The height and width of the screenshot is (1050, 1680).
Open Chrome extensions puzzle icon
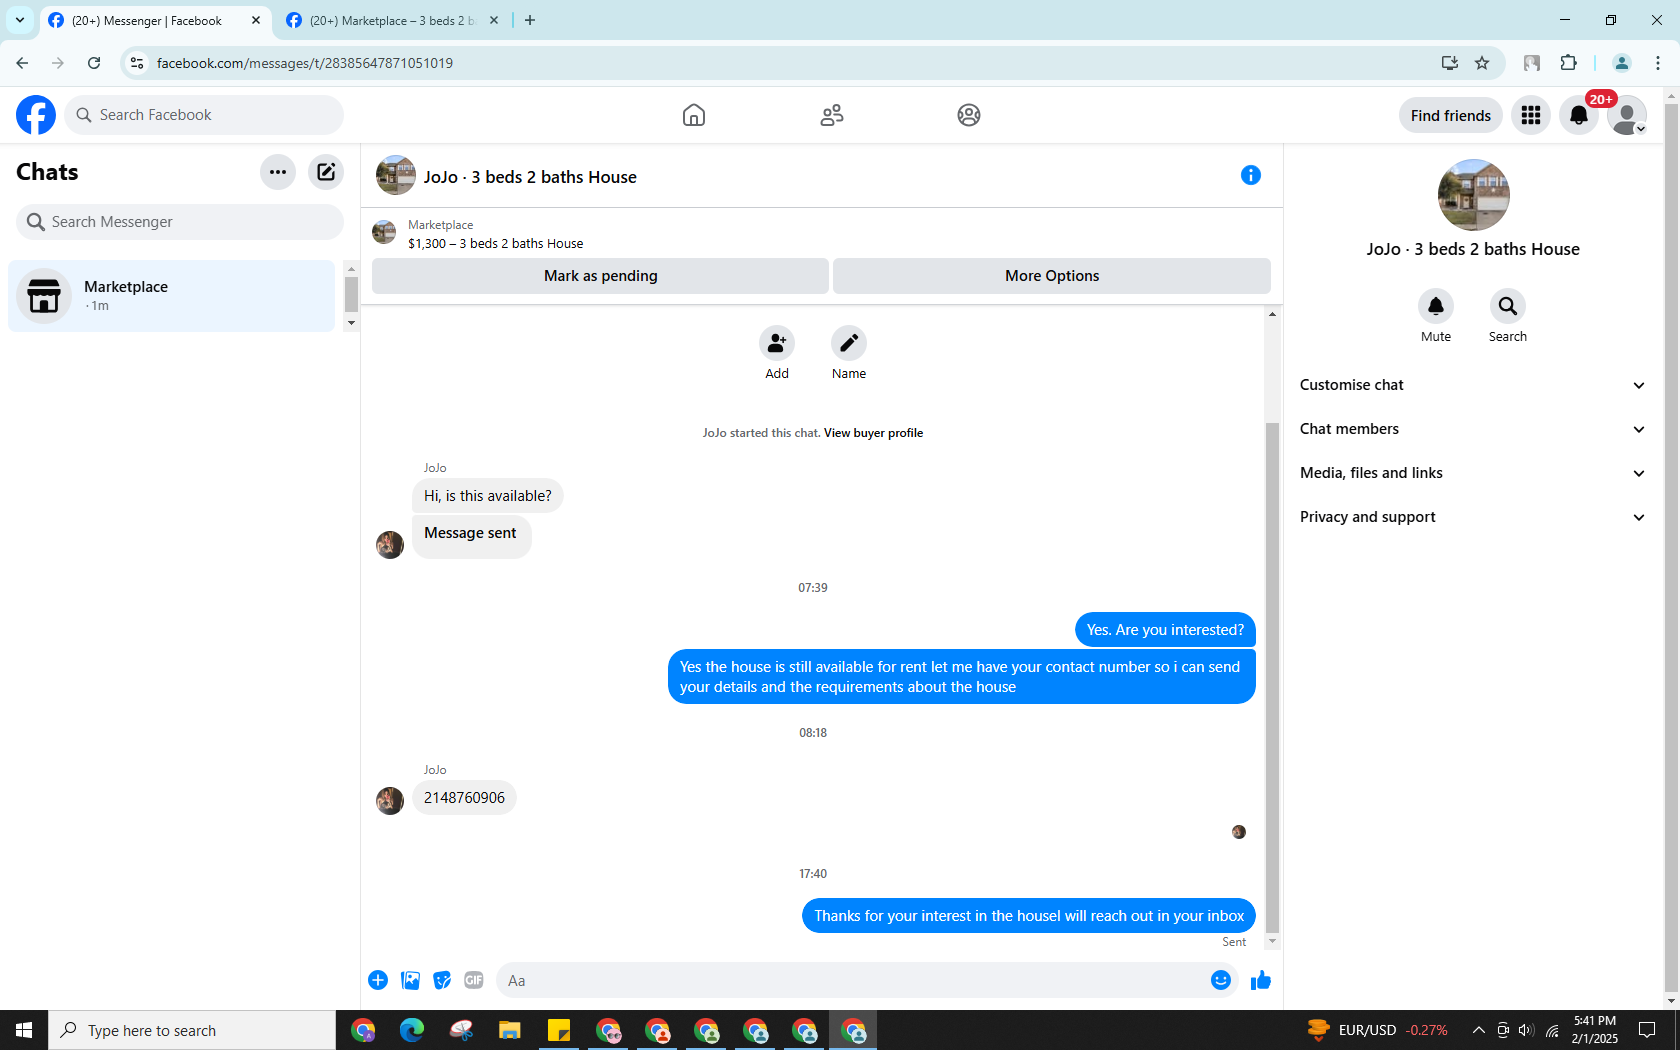[1568, 63]
